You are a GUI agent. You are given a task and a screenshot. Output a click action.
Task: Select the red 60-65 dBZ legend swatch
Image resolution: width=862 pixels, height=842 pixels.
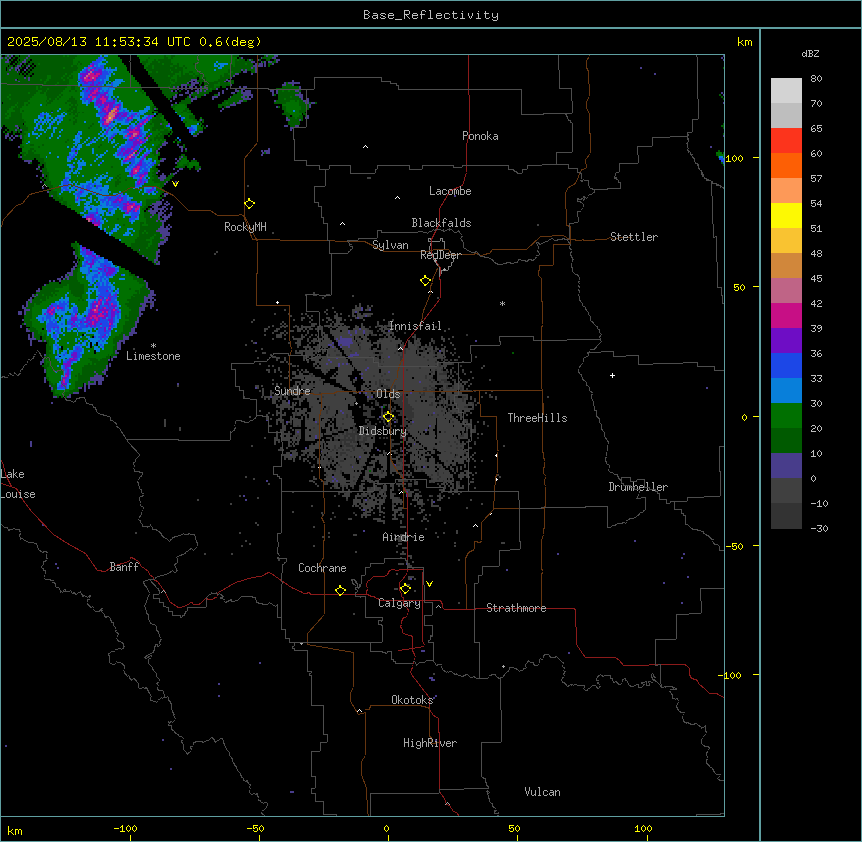coord(786,141)
